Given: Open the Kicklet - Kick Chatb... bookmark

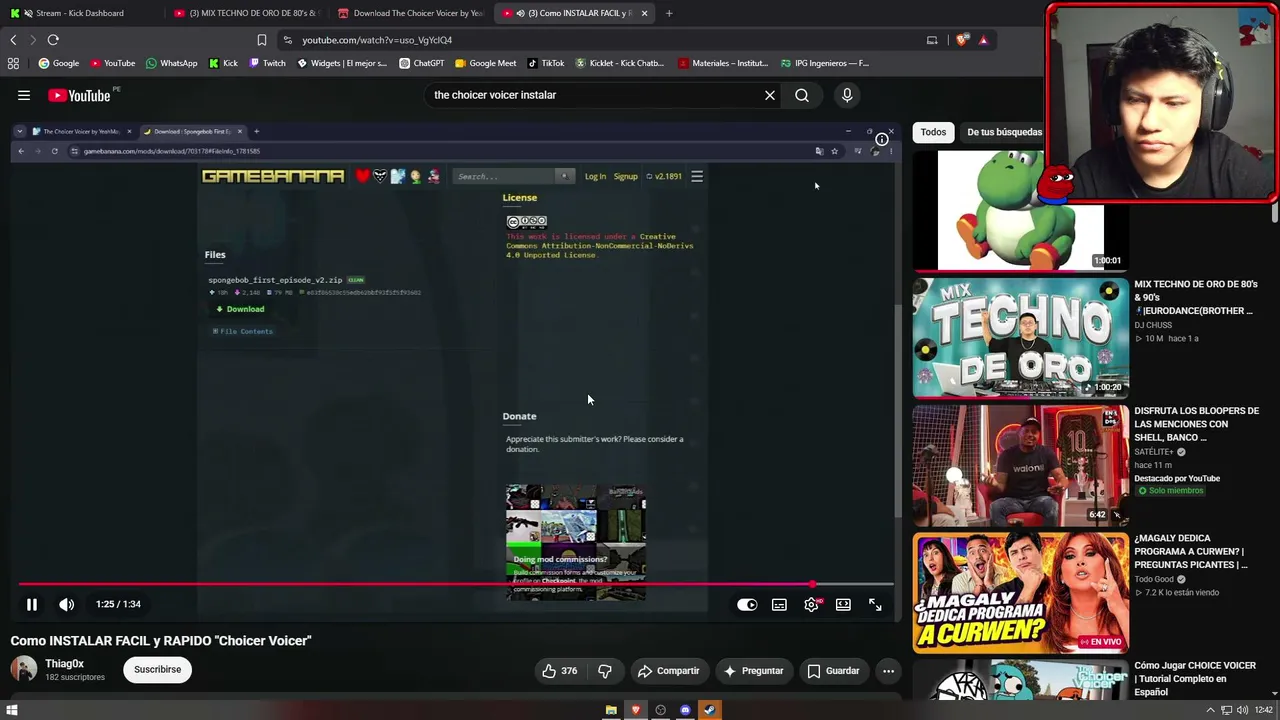Looking at the screenshot, I should pos(619,63).
